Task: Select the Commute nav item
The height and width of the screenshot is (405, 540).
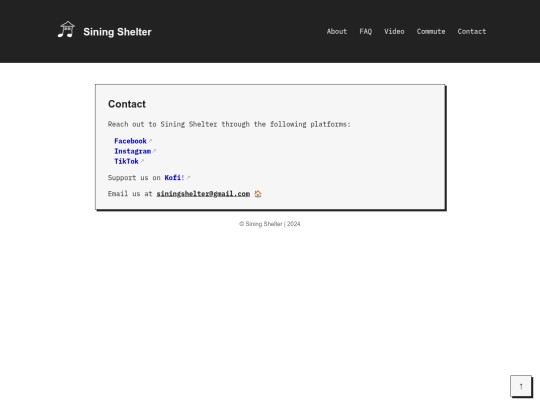Action: pos(431,31)
